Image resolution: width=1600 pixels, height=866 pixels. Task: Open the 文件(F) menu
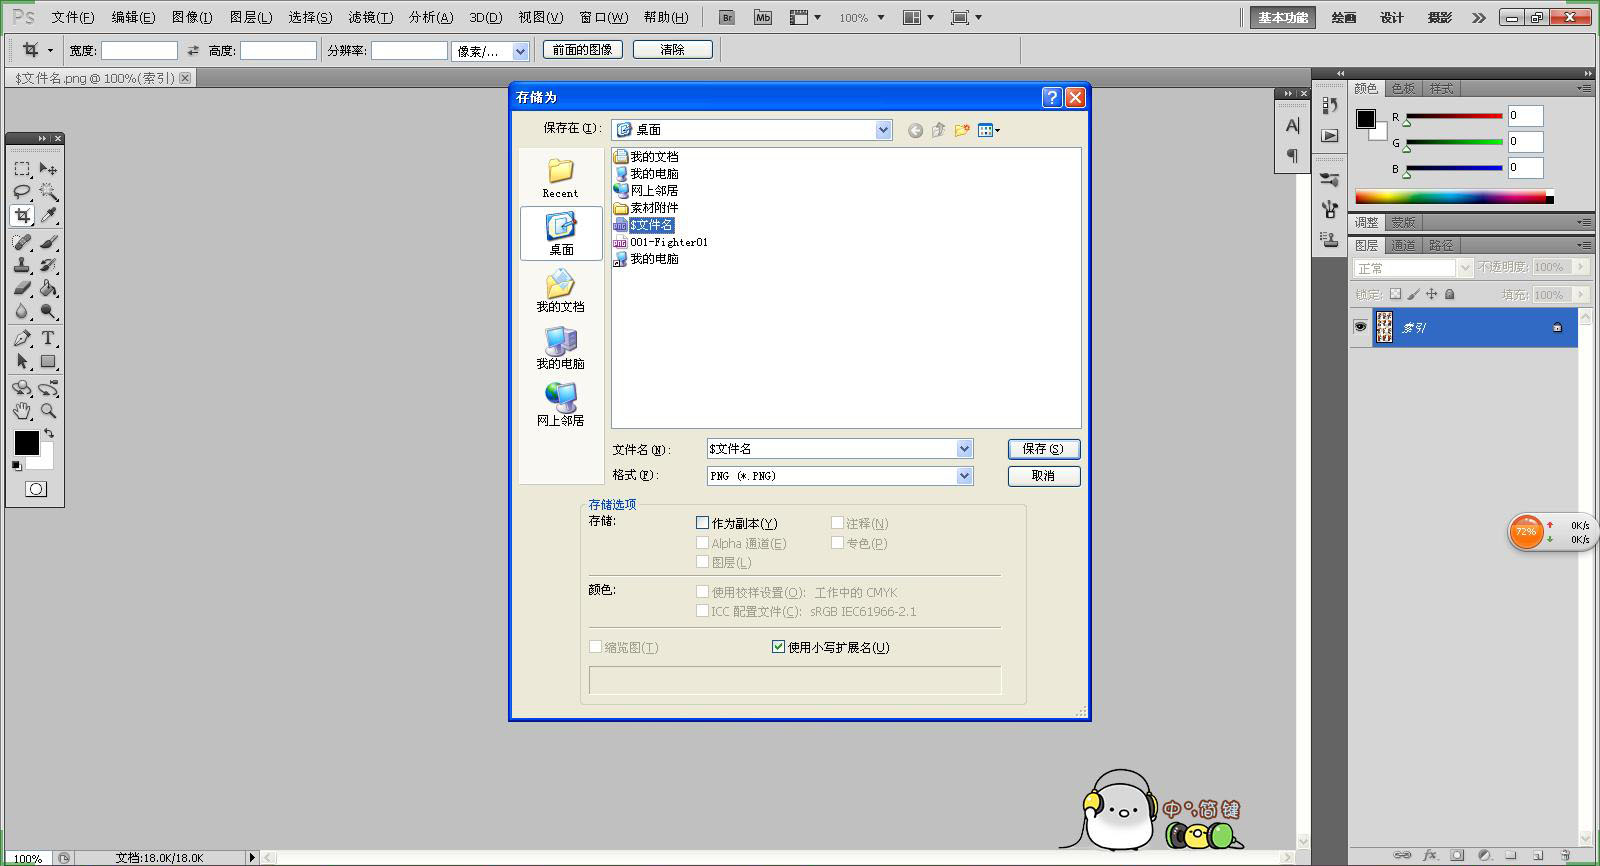click(x=72, y=17)
